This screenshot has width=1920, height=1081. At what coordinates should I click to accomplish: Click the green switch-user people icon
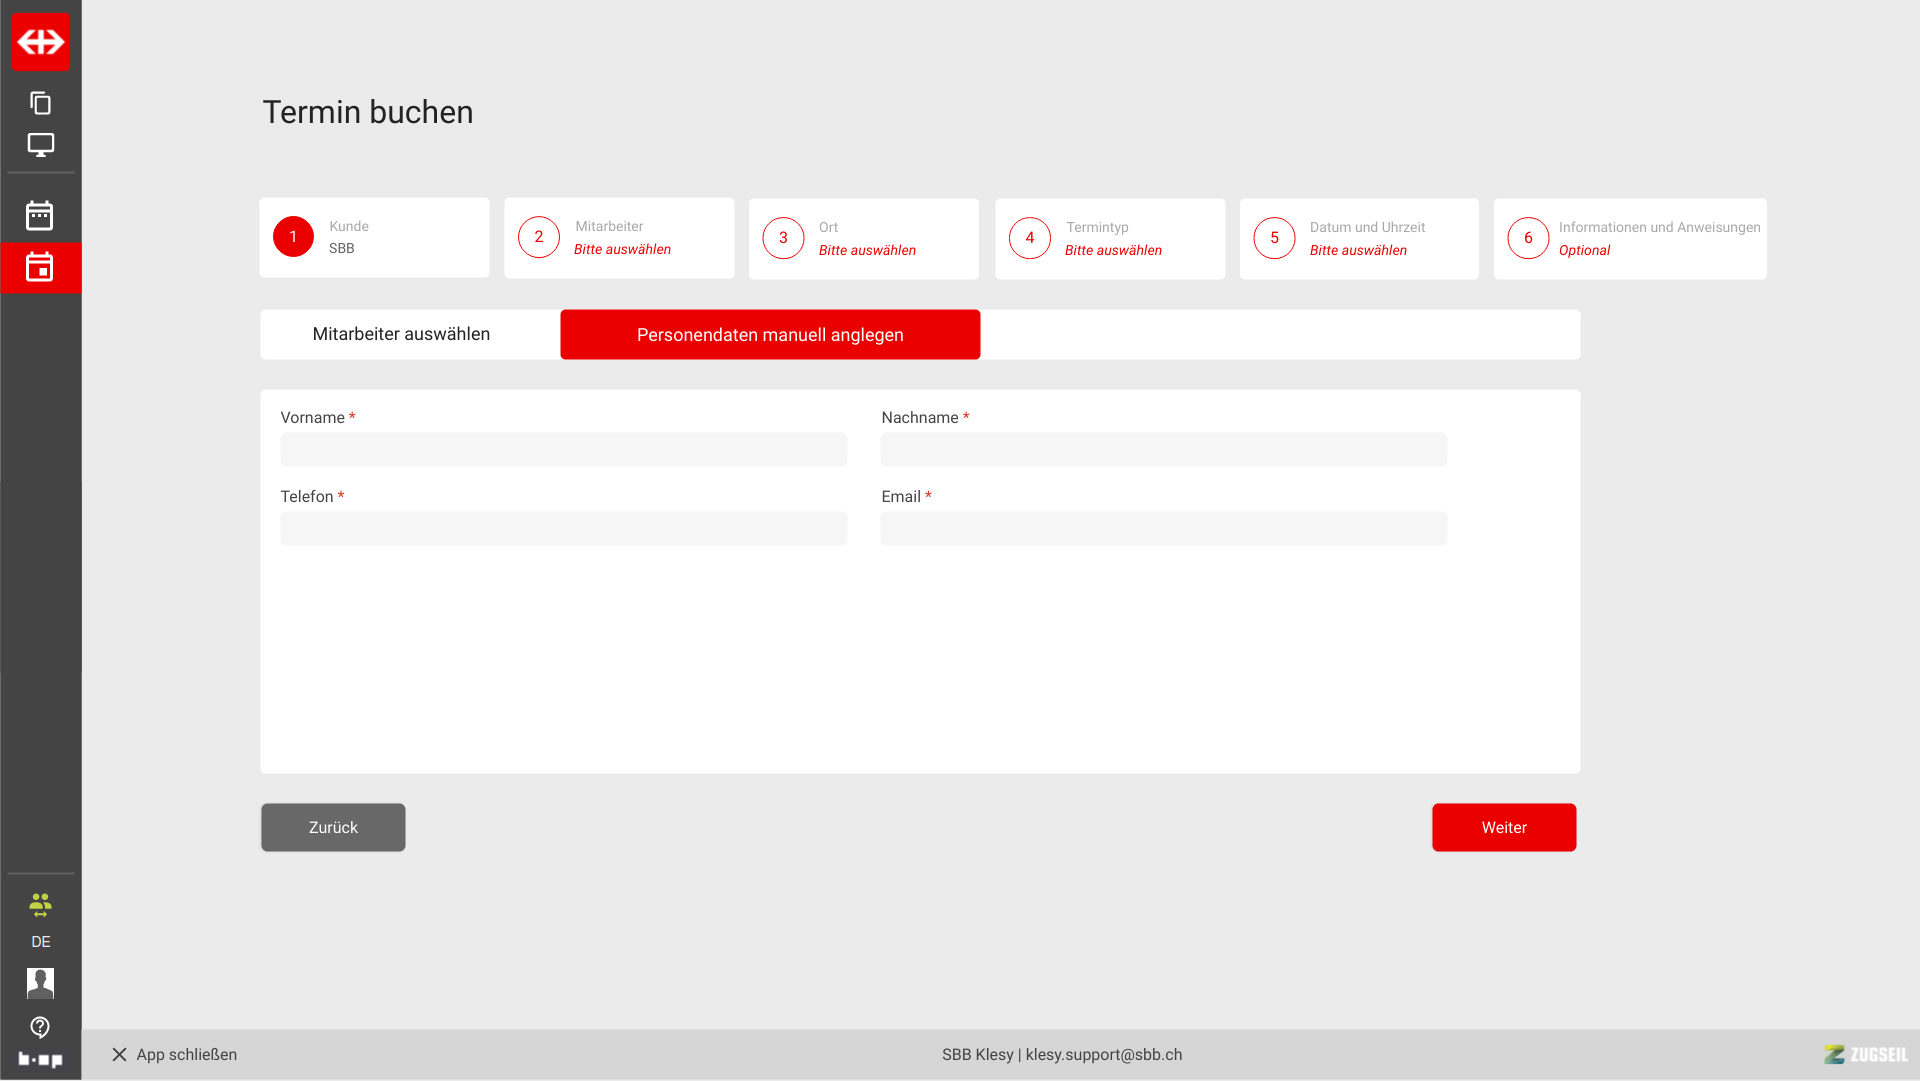40,905
